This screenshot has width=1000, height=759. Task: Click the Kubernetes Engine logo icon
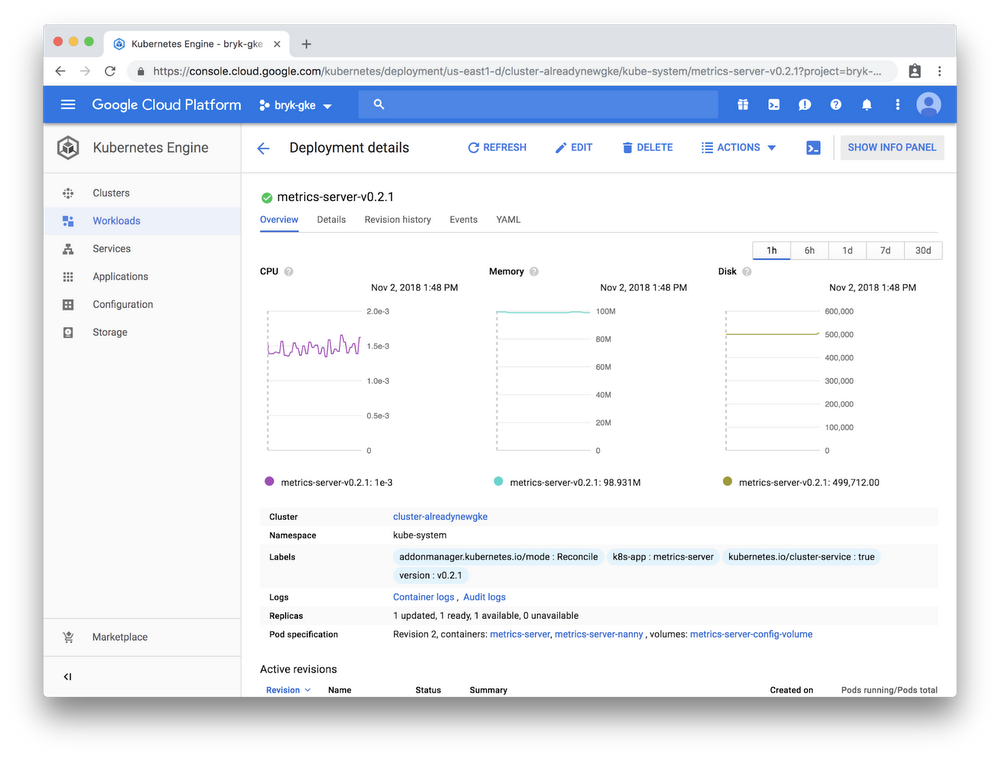click(68, 147)
